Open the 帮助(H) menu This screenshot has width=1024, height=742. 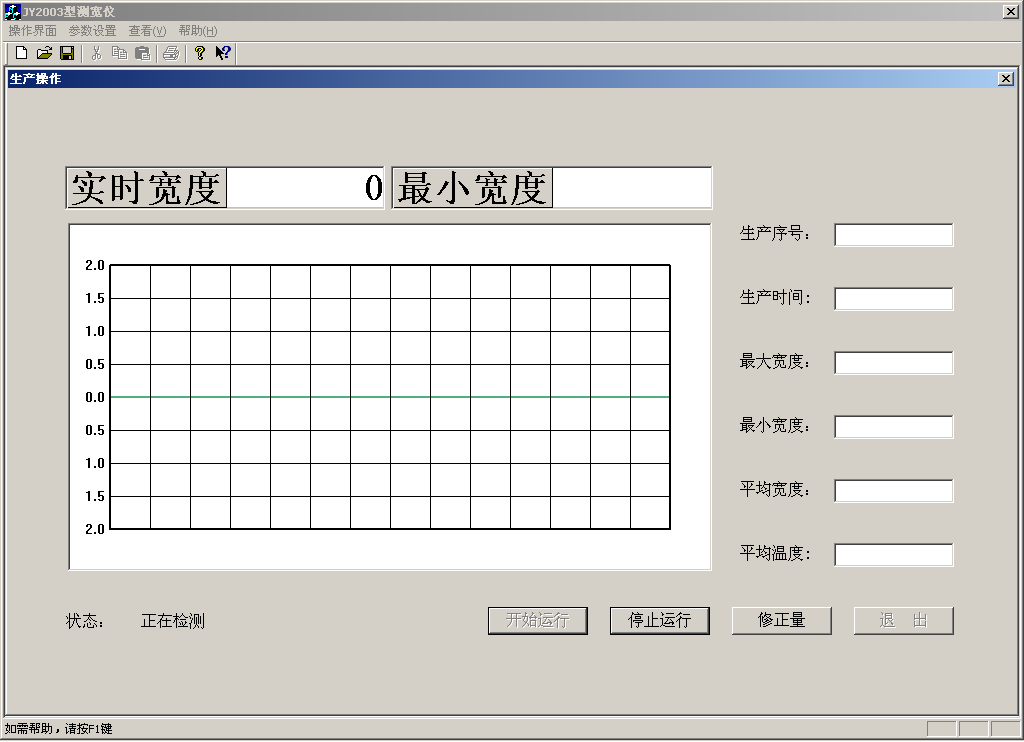click(x=197, y=31)
